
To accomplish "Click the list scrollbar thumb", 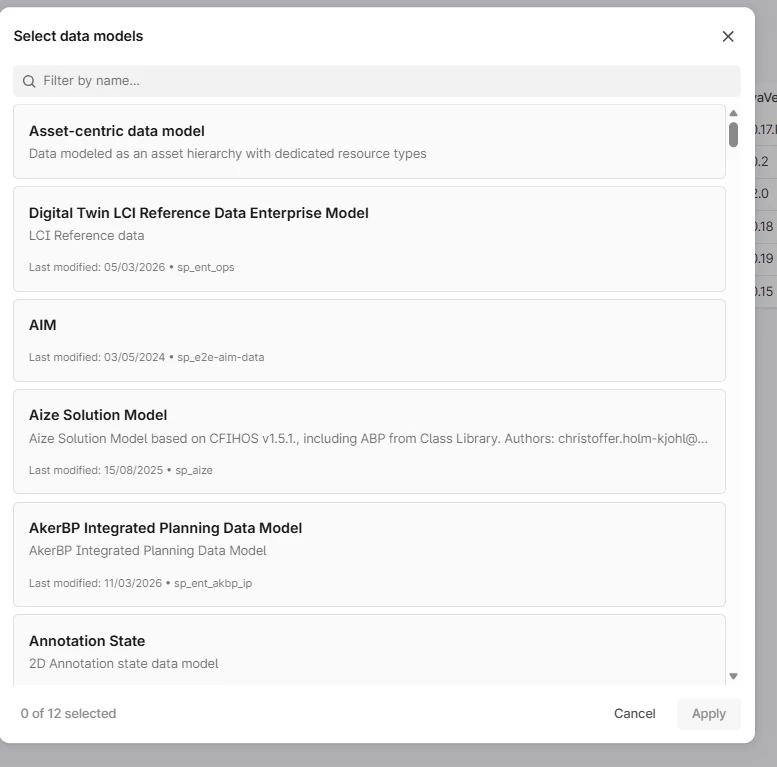I will (733, 135).
